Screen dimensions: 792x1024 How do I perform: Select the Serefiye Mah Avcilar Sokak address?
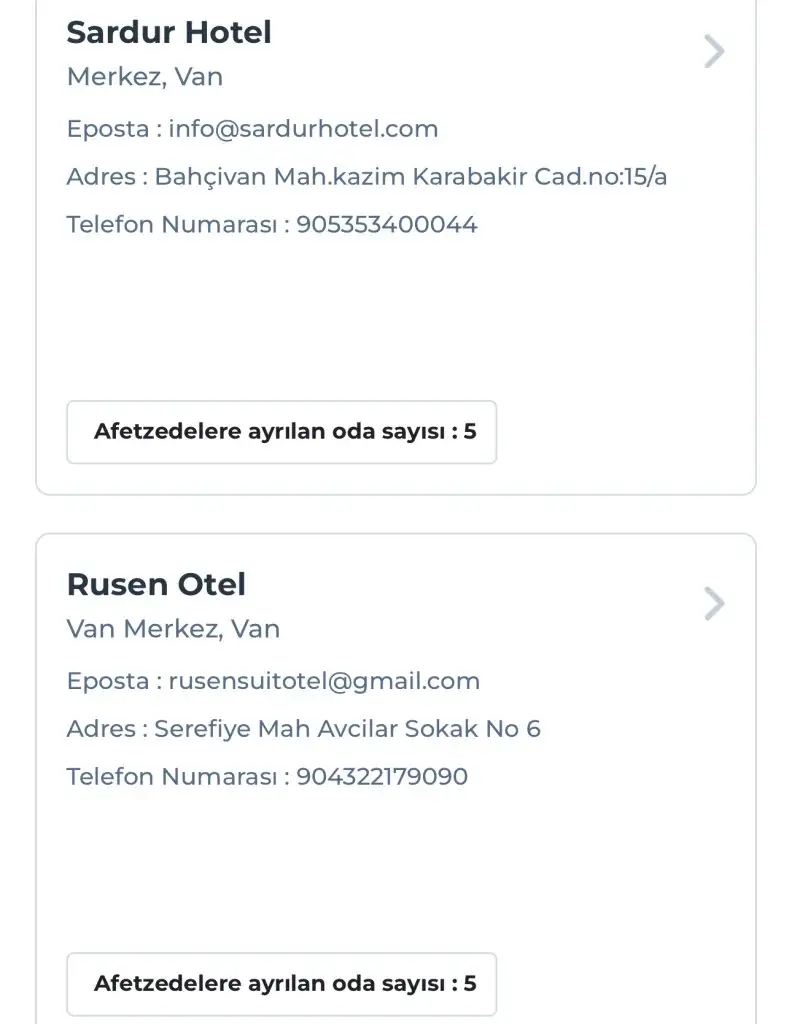(x=347, y=729)
